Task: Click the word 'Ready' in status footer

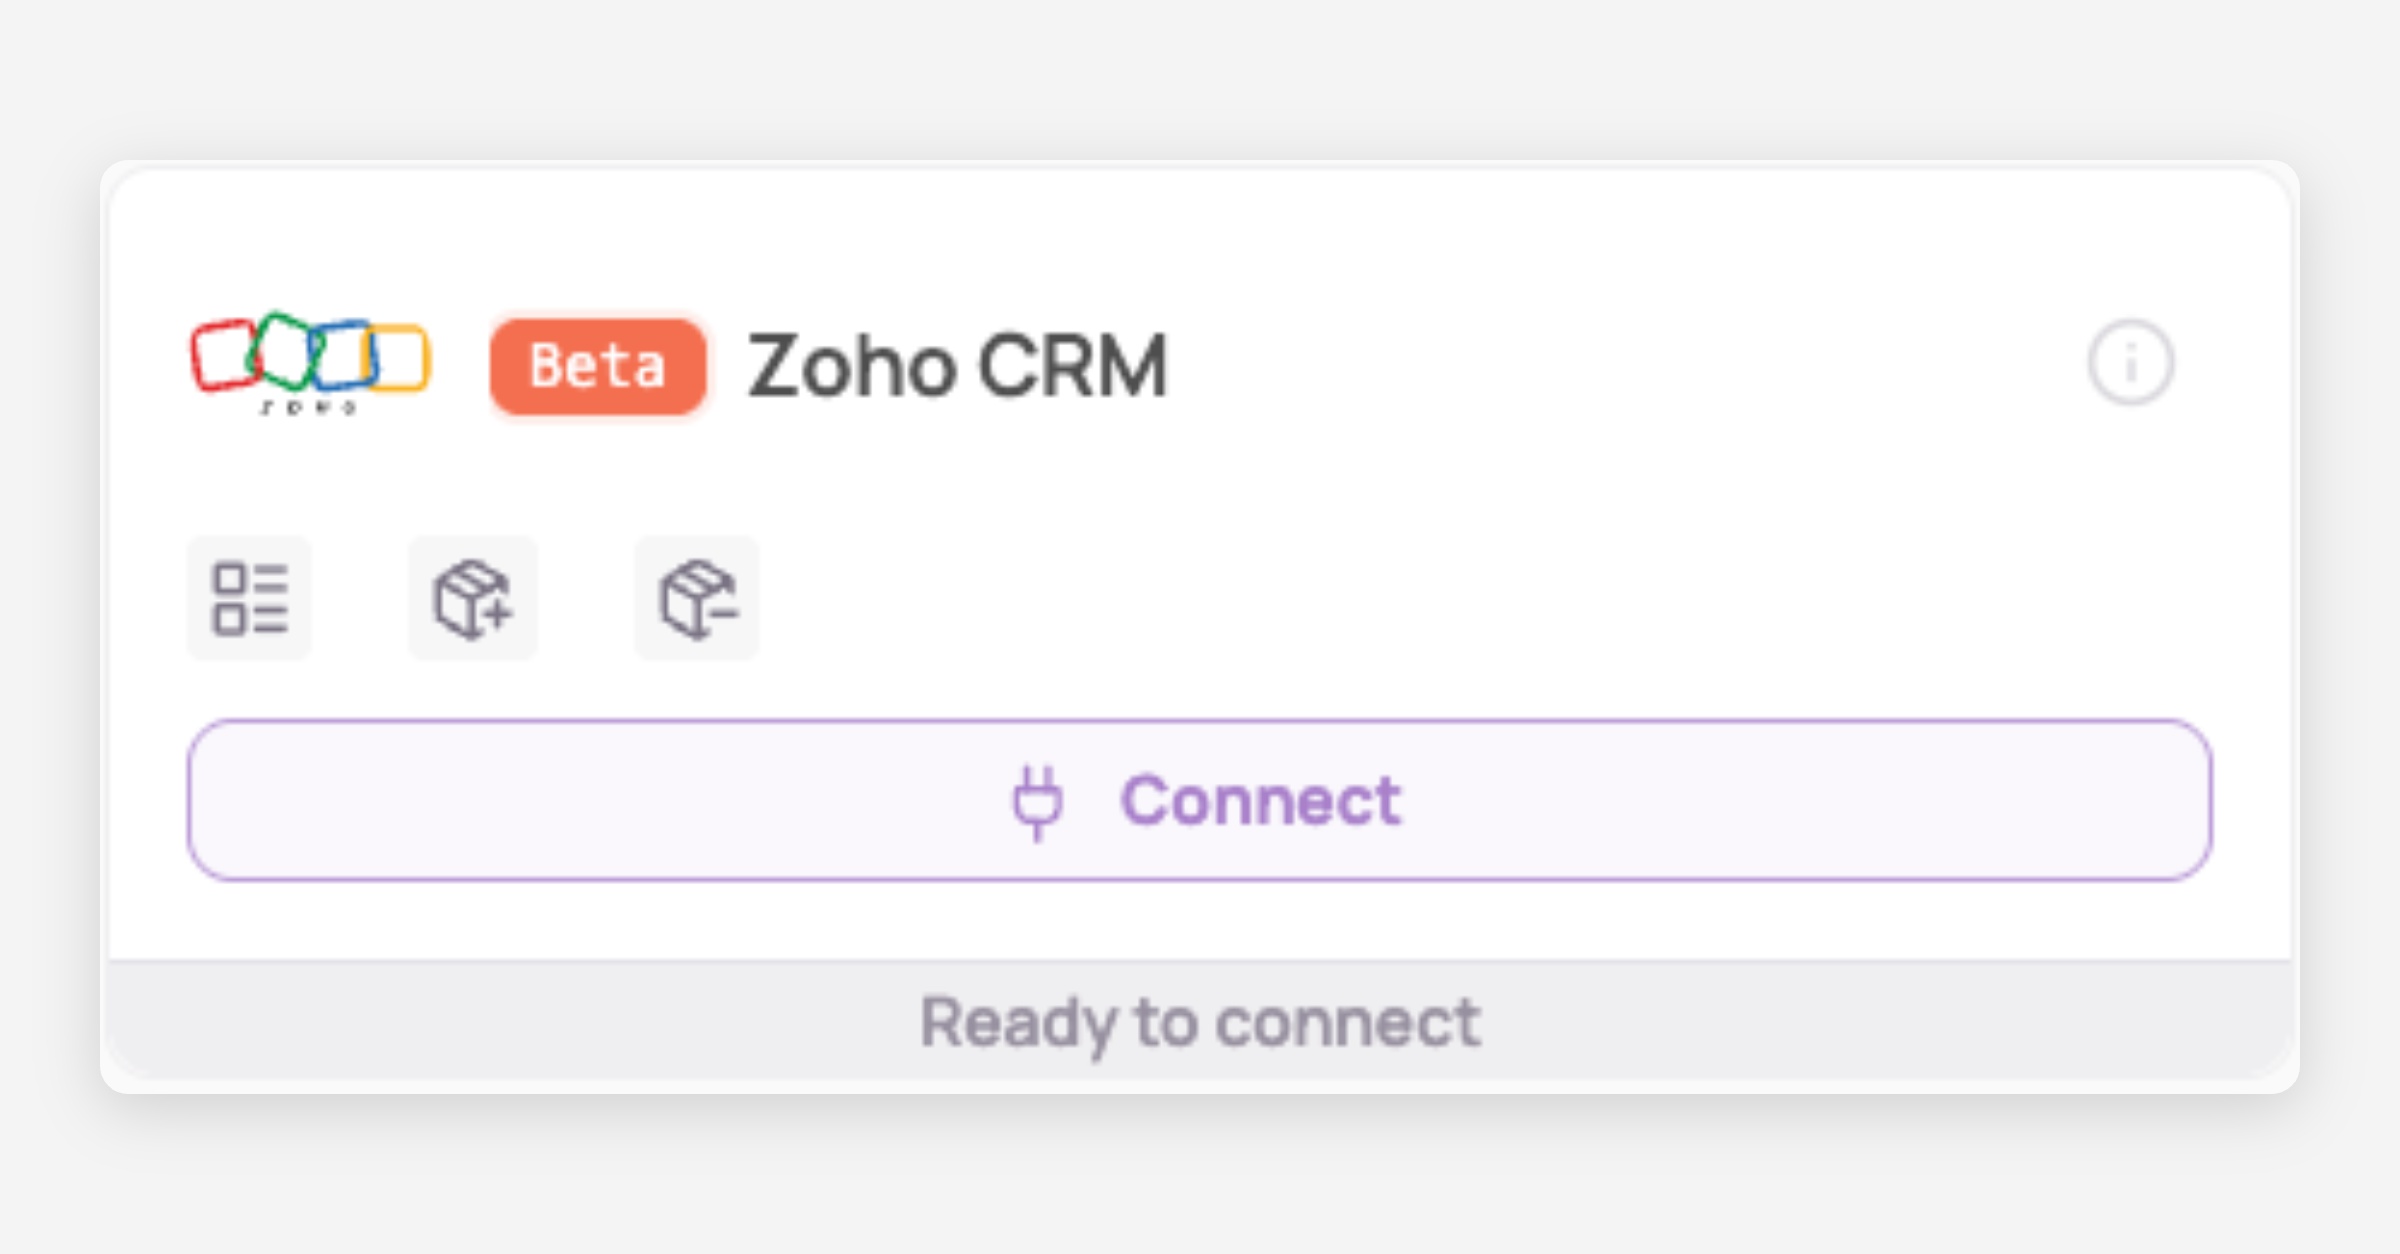Action: pyautogui.click(x=1017, y=1022)
